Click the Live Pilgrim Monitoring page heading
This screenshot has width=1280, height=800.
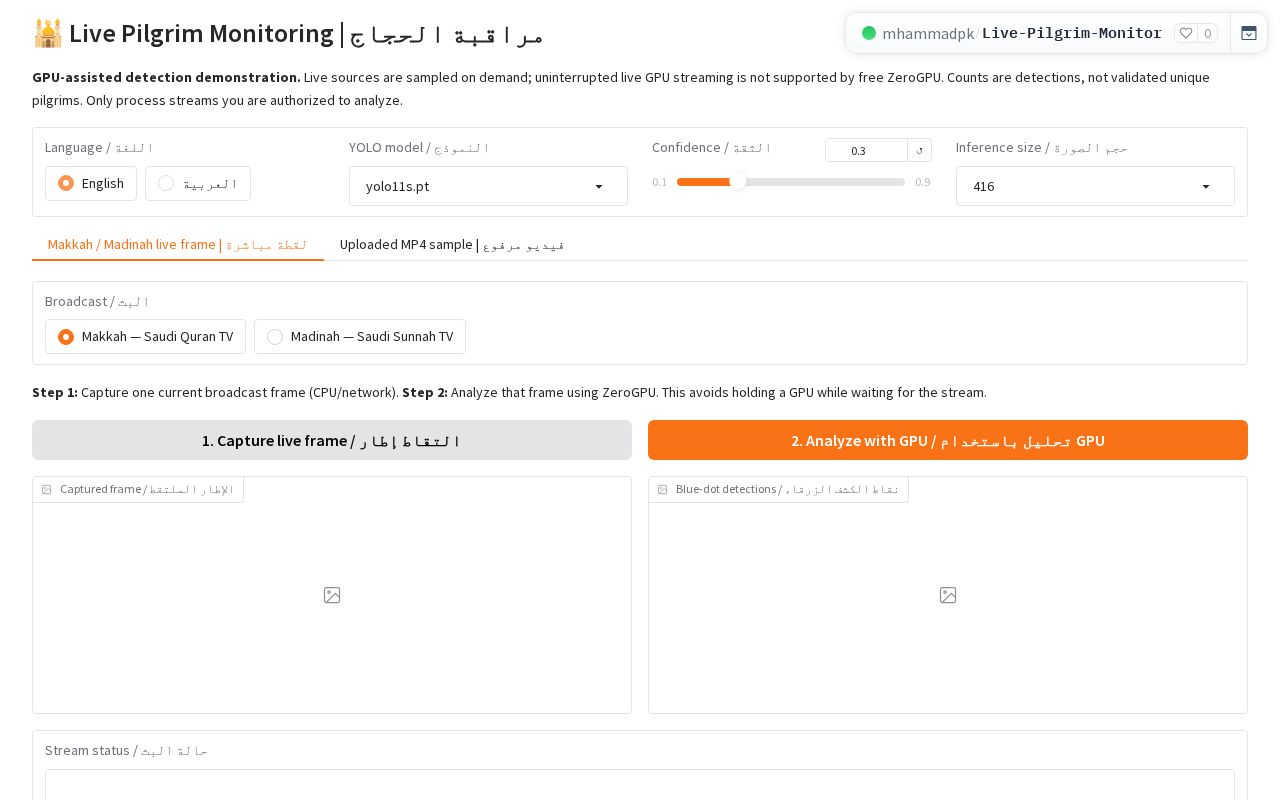tap(288, 33)
